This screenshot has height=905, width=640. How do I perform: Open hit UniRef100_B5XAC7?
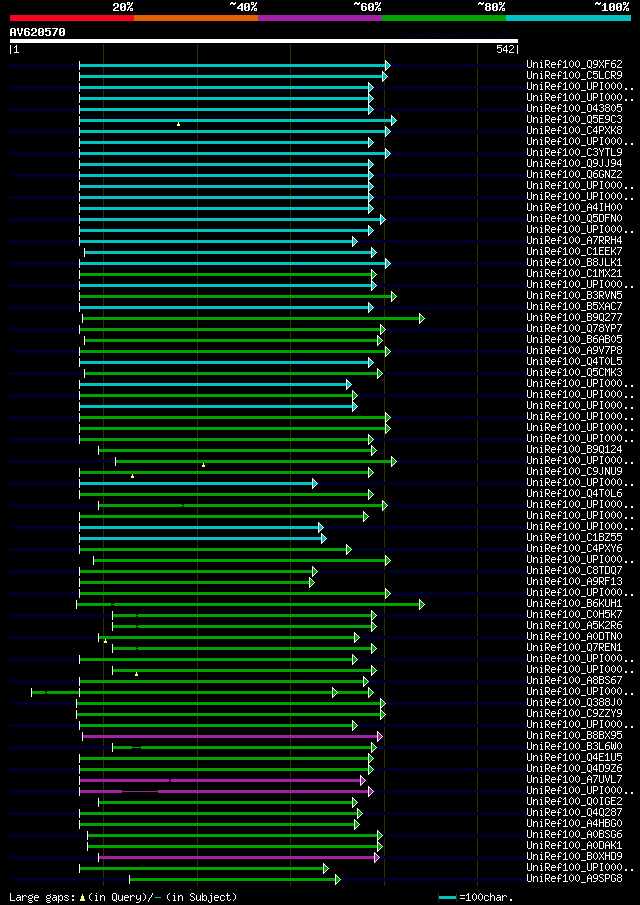pyautogui.click(x=574, y=306)
